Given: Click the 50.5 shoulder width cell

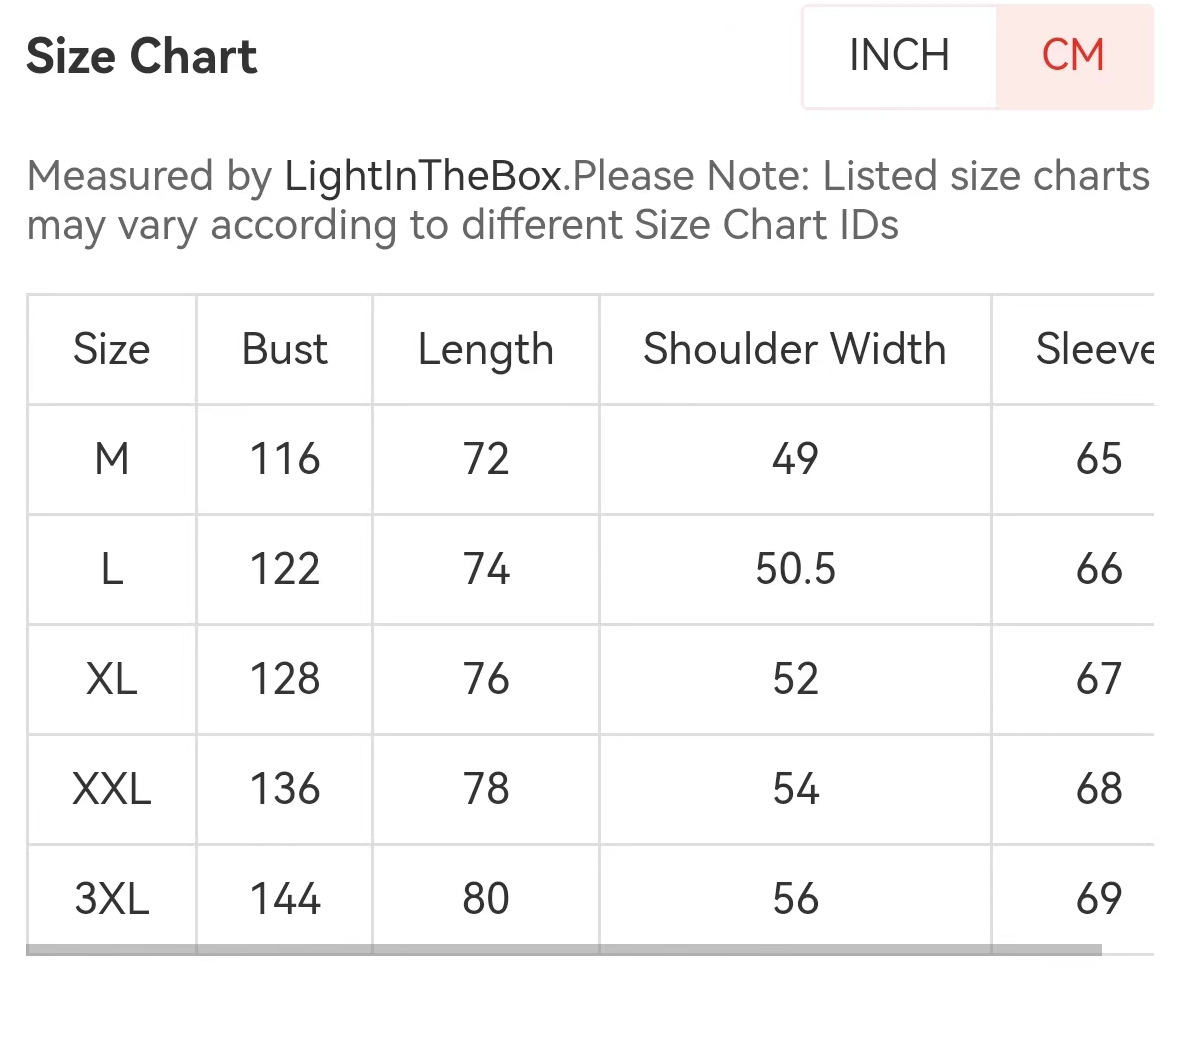Looking at the screenshot, I should (795, 570).
